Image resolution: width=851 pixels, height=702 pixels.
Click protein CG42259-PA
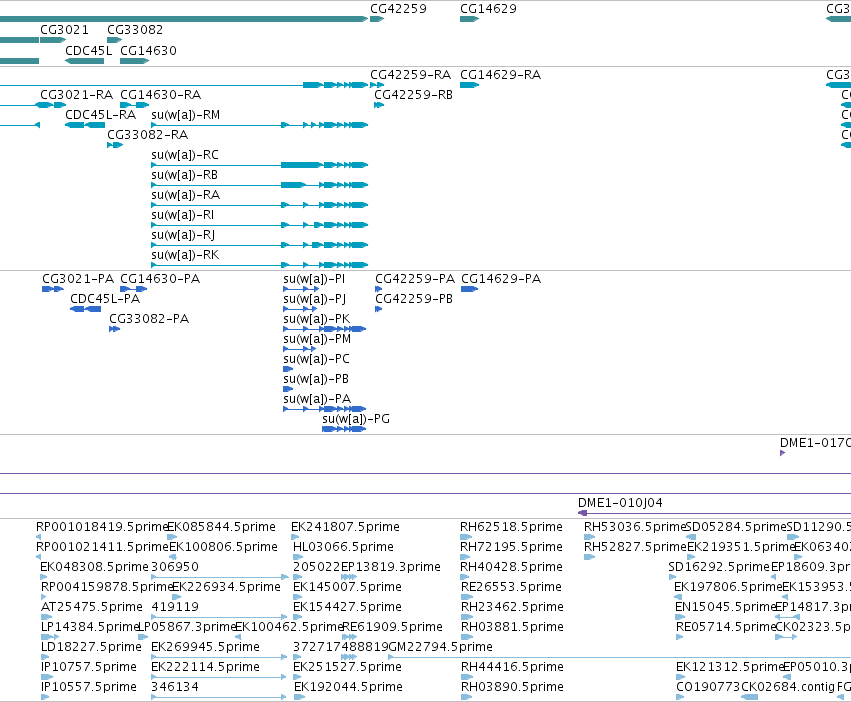click(x=415, y=279)
